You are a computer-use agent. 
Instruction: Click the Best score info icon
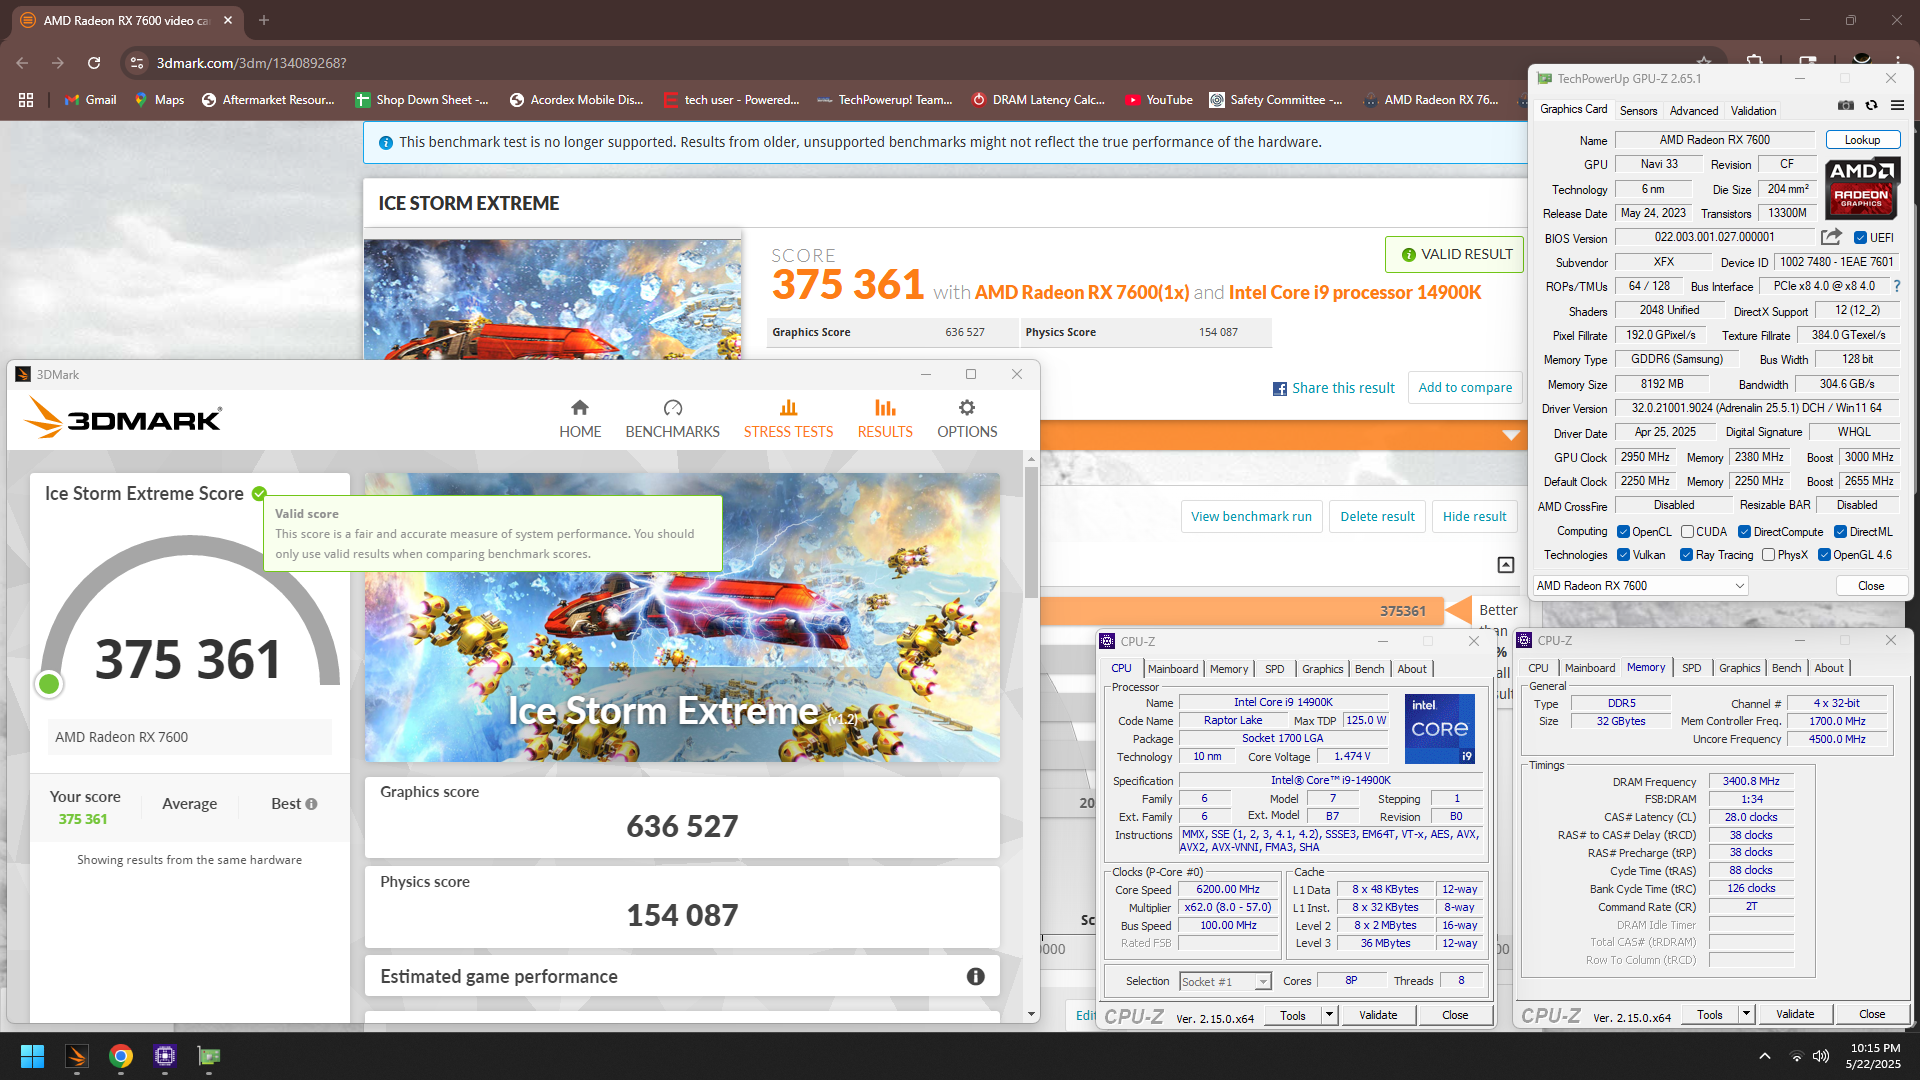pos(311,804)
